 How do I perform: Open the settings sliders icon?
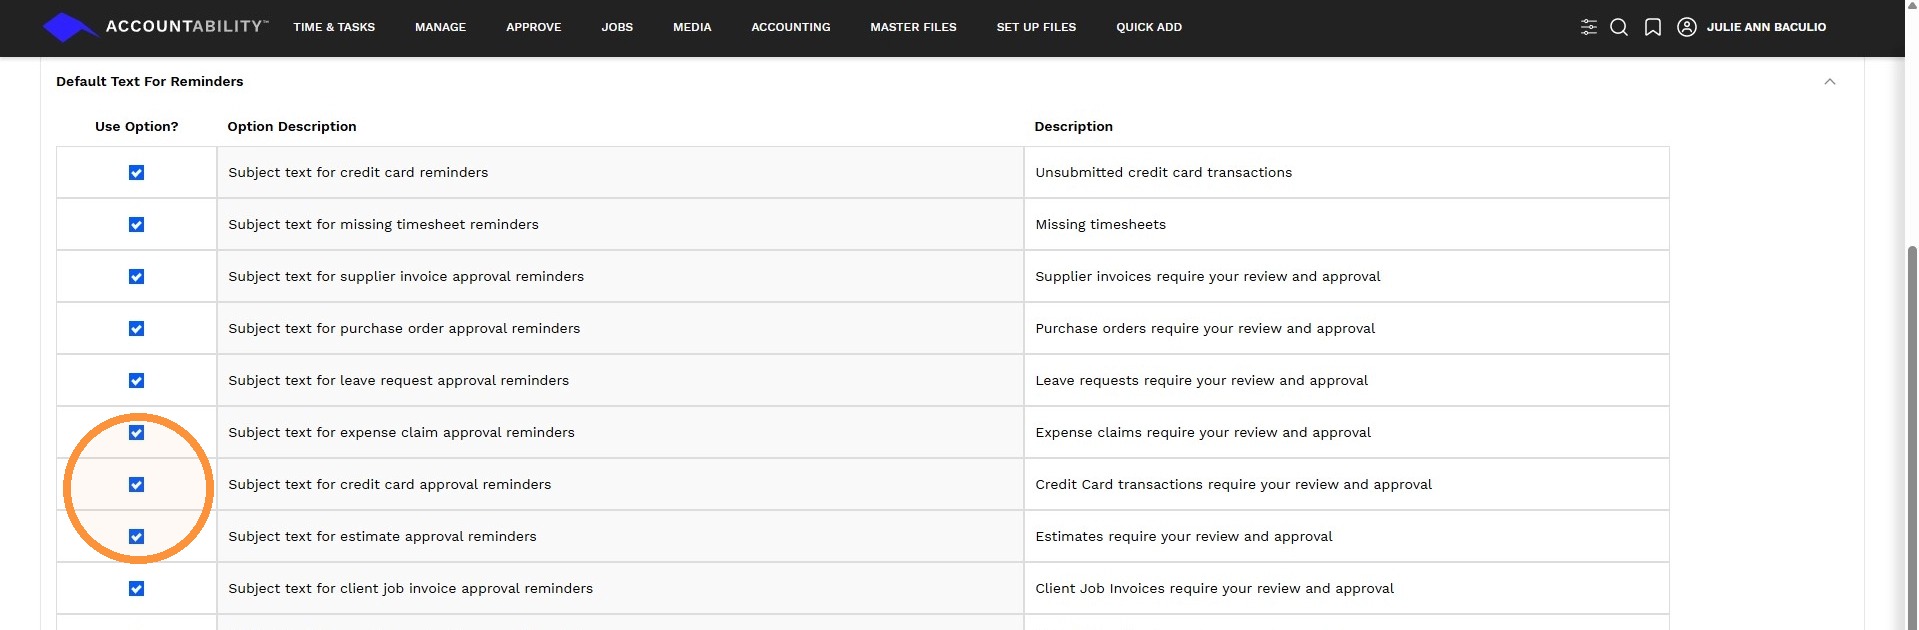(1589, 27)
